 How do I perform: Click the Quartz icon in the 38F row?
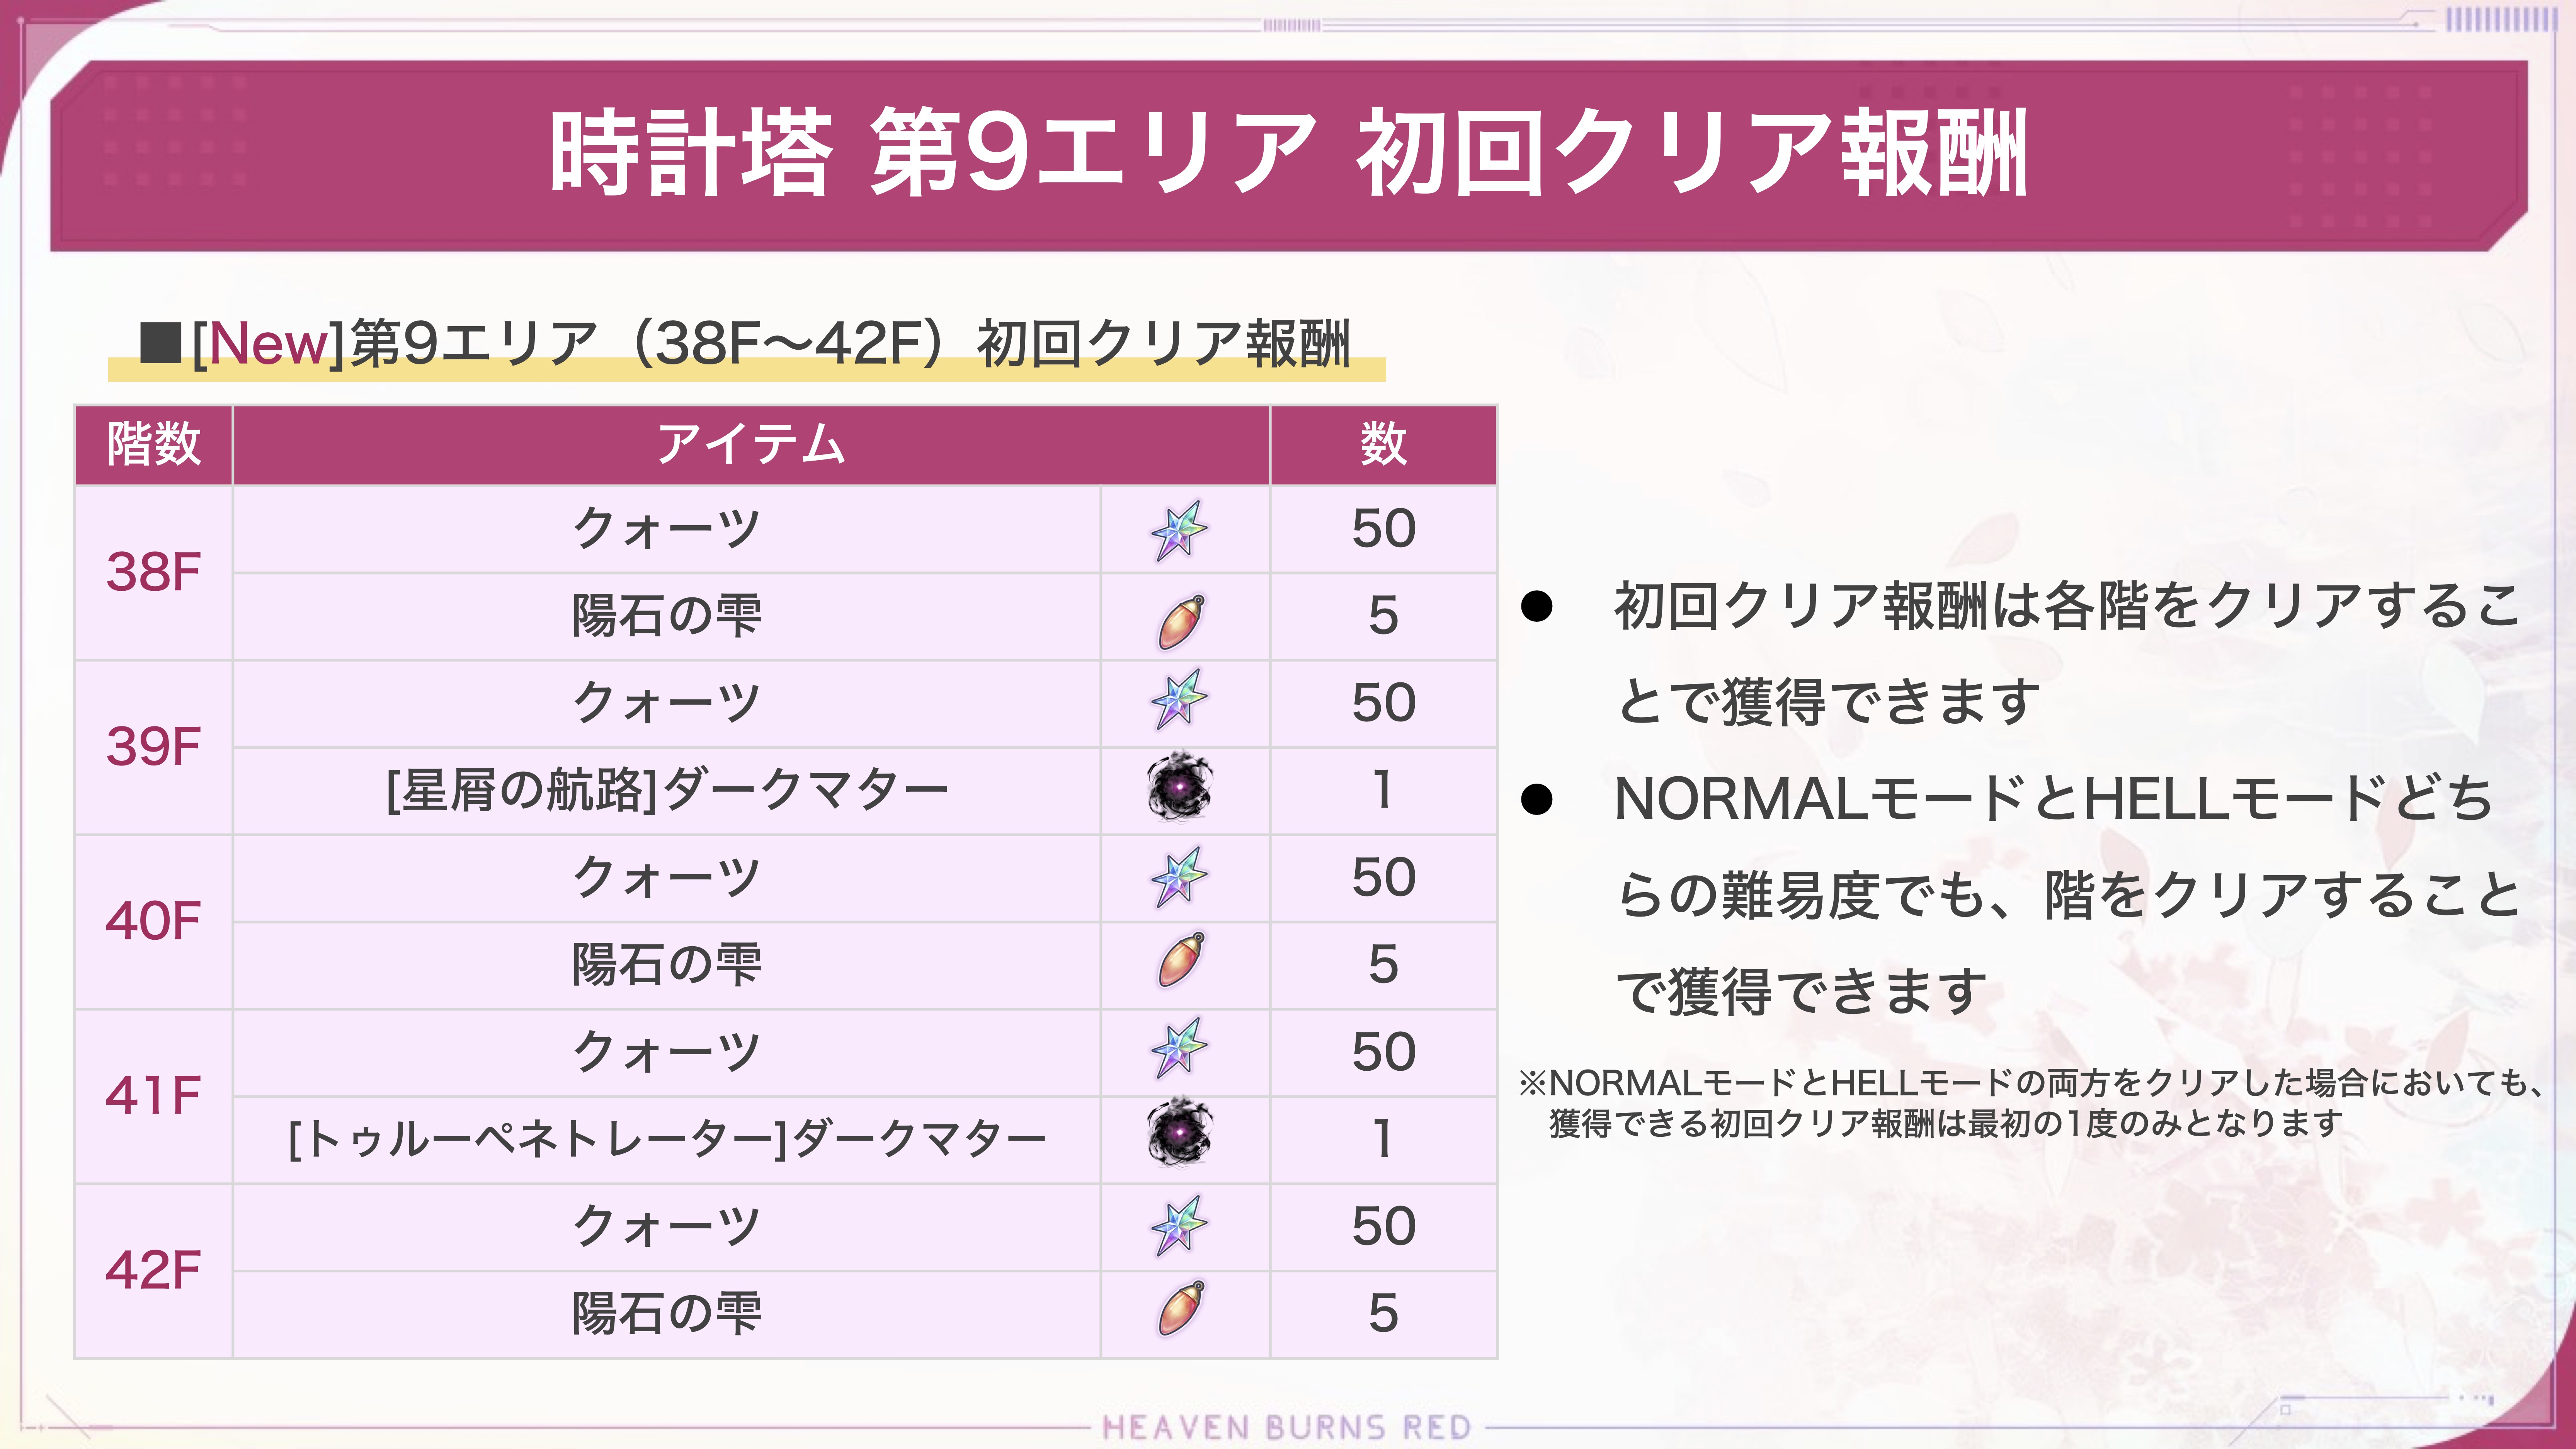point(1179,530)
